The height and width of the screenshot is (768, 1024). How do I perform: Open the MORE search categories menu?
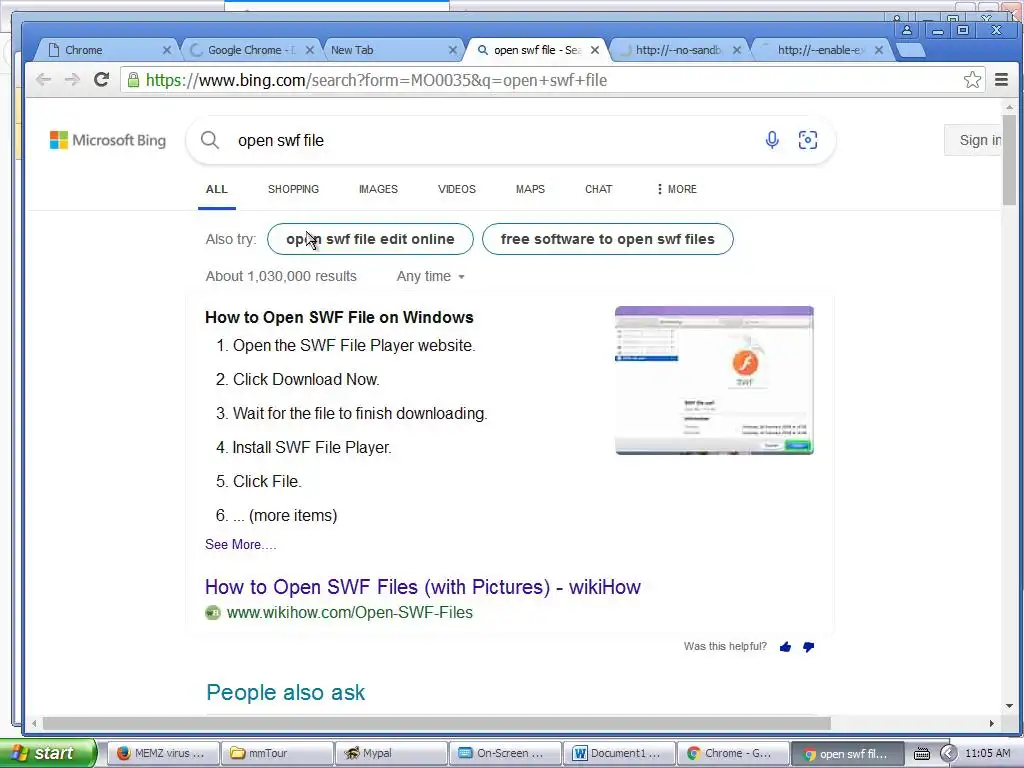[x=677, y=189]
